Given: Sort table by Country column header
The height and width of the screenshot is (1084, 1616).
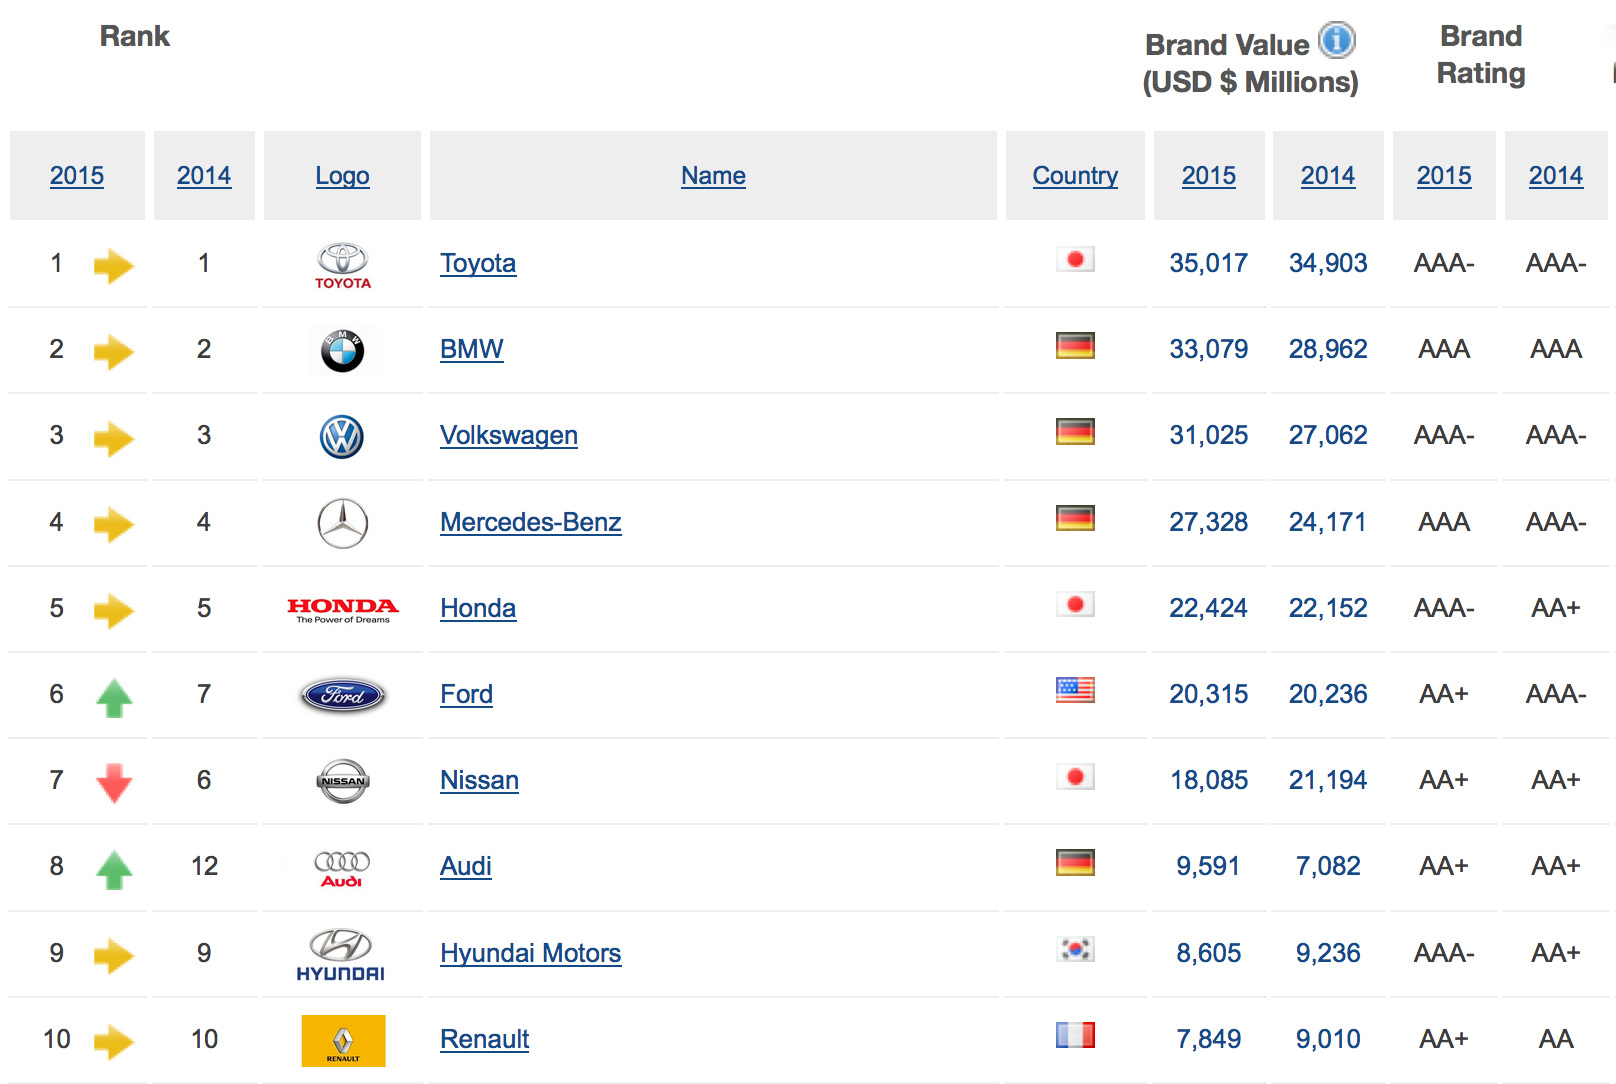Looking at the screenshot, I should click(x=1075, y=176).
